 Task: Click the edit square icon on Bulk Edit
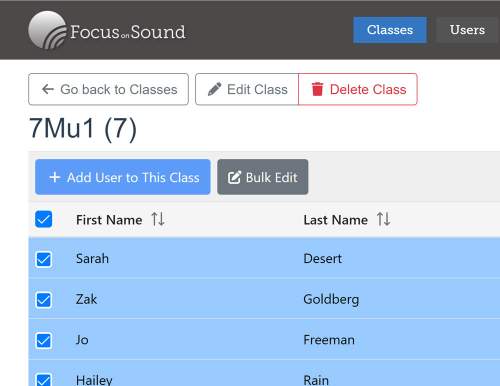pyautogui.click(x=234, y=177)
